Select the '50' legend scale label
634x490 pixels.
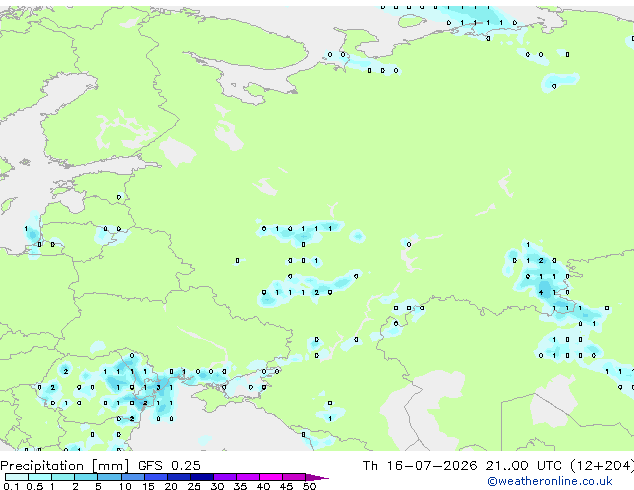pos(309,486)
